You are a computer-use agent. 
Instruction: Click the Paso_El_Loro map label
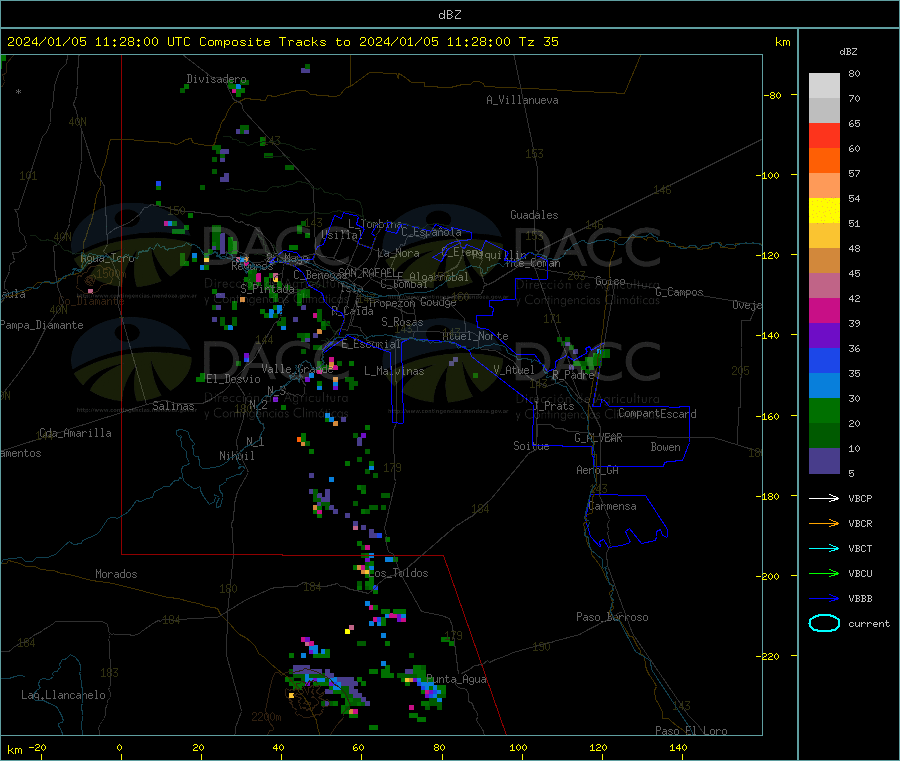click(x=691, y=731)
